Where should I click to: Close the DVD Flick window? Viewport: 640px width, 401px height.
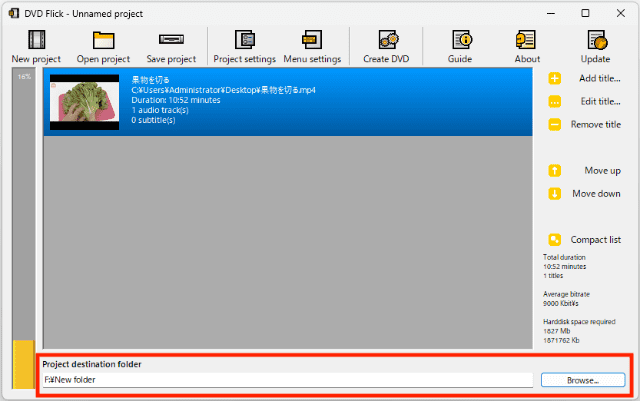tap(621, 13)
